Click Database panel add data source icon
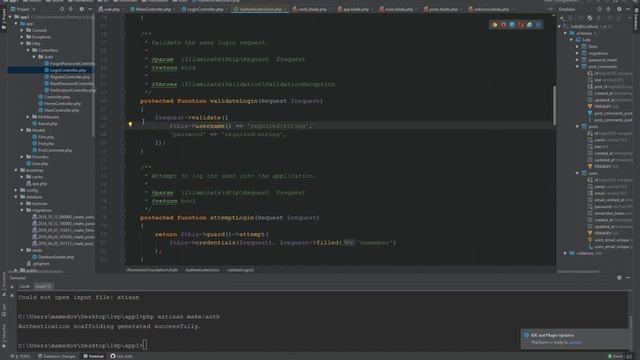 point(562,18)
